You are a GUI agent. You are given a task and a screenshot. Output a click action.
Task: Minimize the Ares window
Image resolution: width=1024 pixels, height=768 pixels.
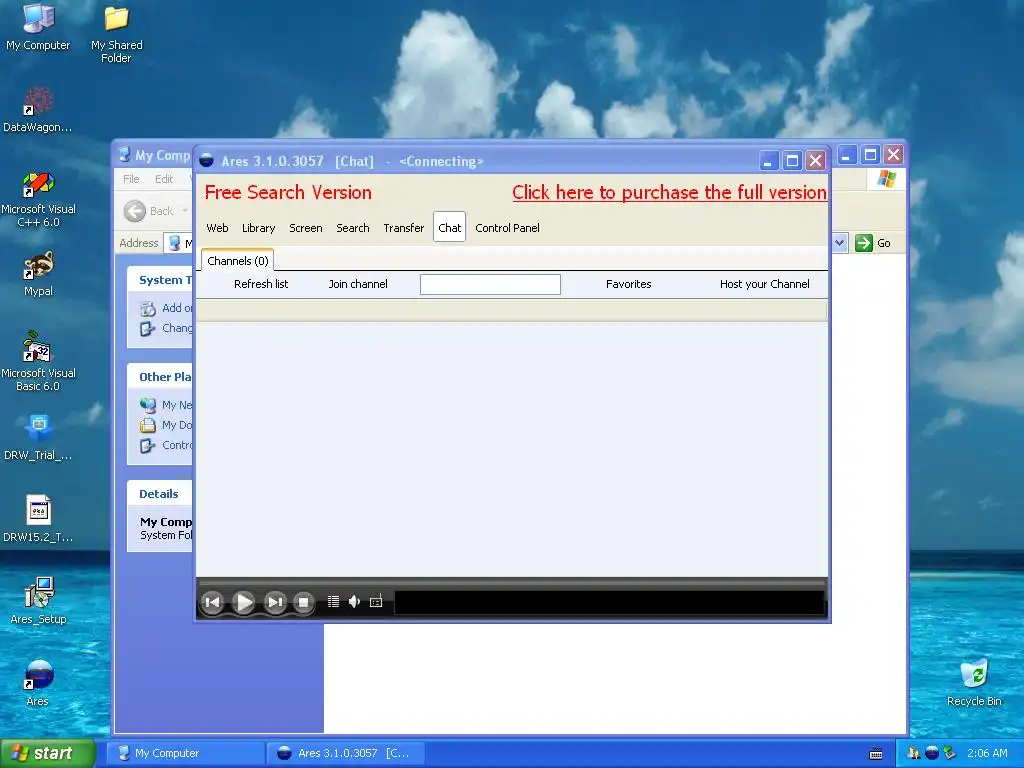(x=769, y=161)
